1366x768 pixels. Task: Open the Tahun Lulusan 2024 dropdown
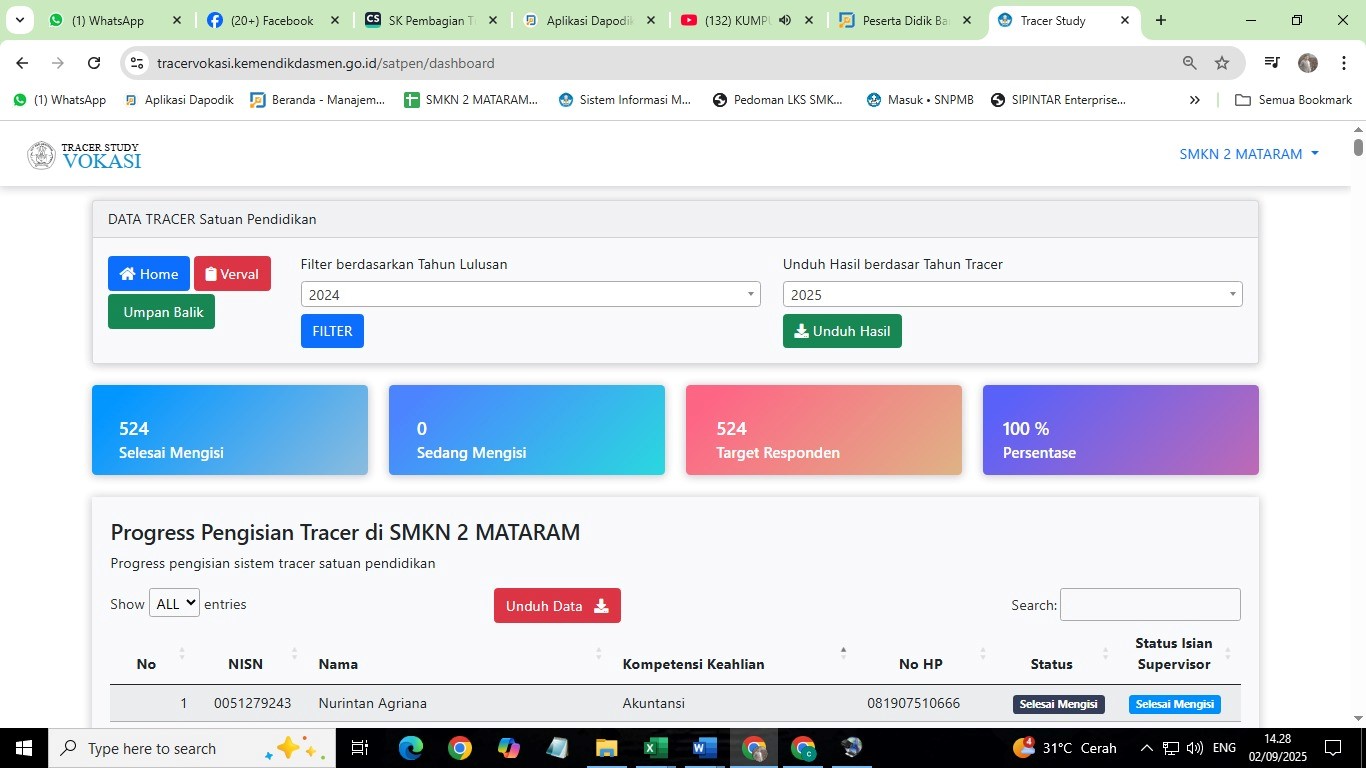pyautogui.click(x=530, y=294)
